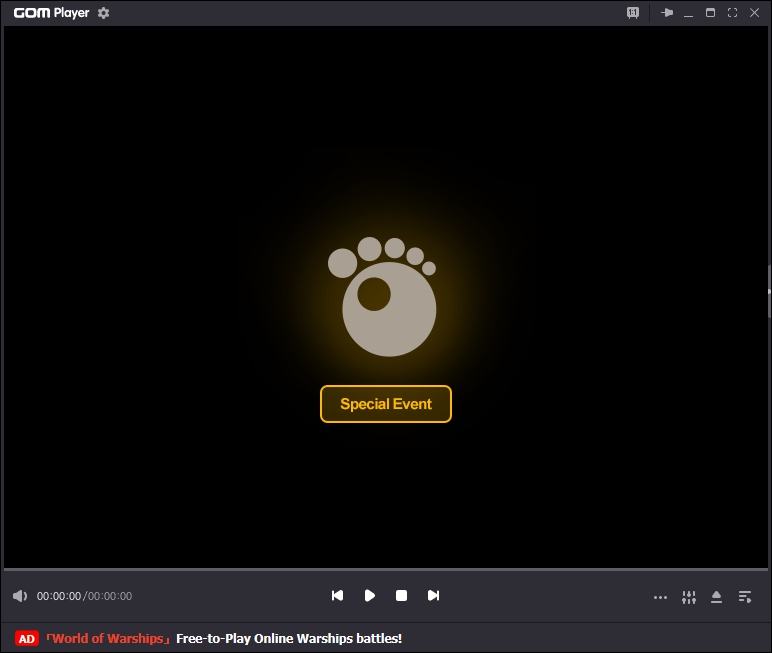The image size is (772, 653).
Task: Minimize the GOM Player window
Action: point(689,14)
